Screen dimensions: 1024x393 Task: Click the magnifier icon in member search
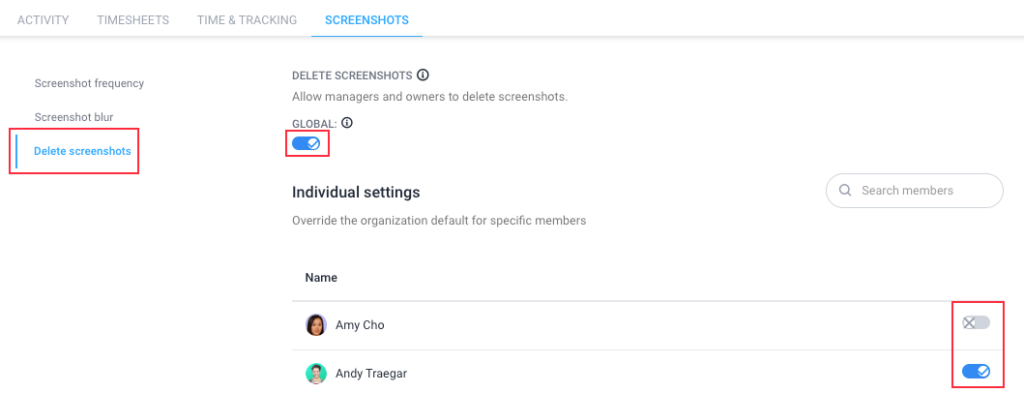845,191
